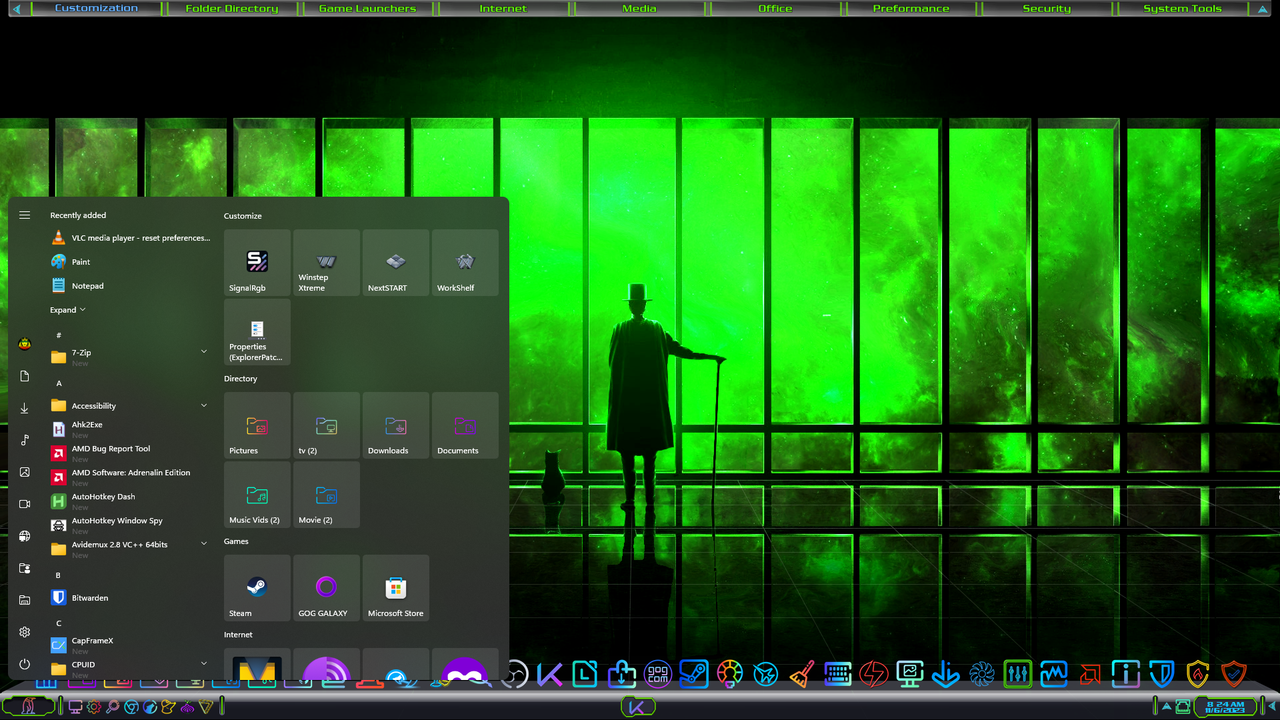The height and width of the screenshot is (720, 1280).
Task: Jump to letter A in app list
Action: click(x=59, y=383)
